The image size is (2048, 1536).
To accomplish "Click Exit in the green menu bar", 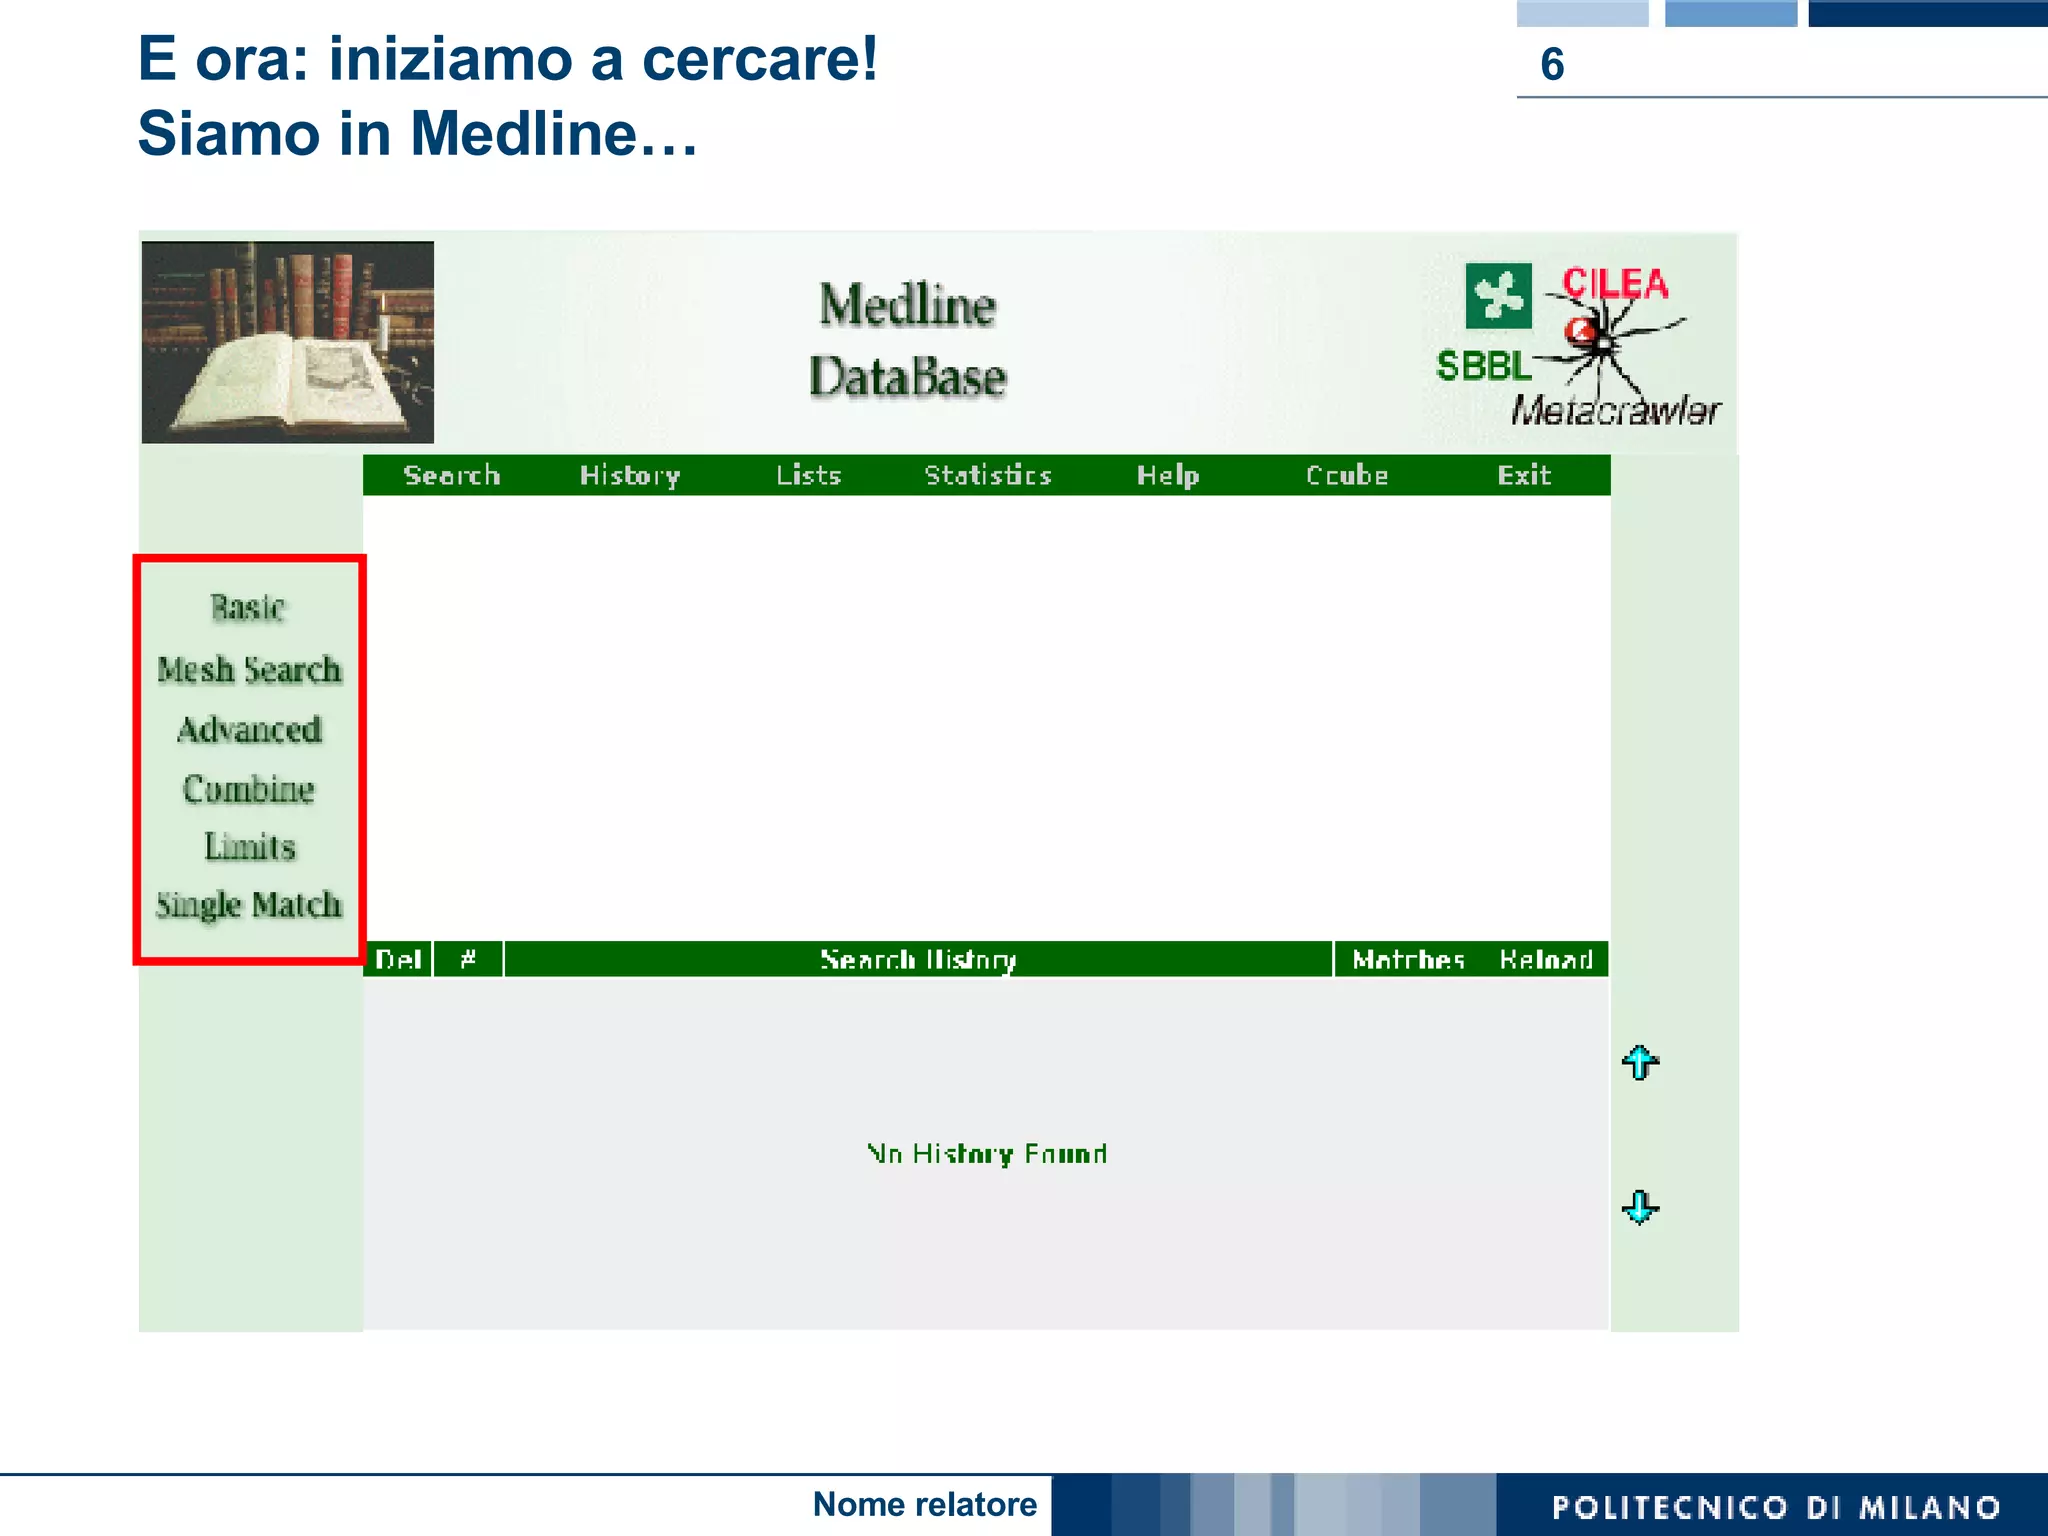I will 1524,475.
